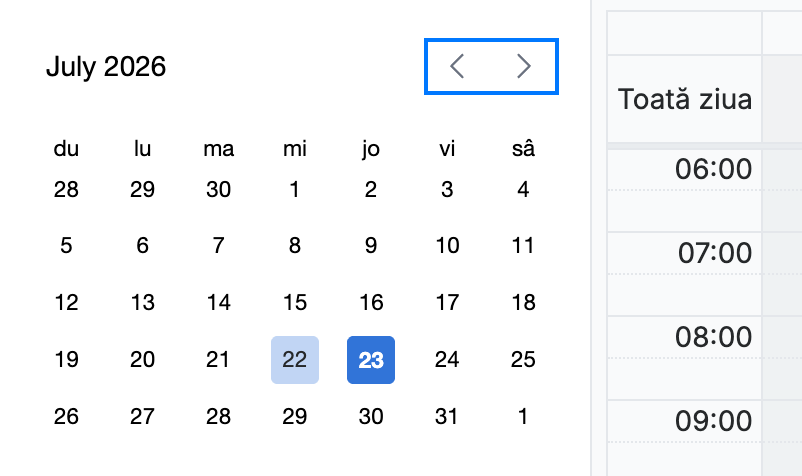Select date 10 under vi column
The width and height of the screenshot is (802, 476).
tap(447, 246)
